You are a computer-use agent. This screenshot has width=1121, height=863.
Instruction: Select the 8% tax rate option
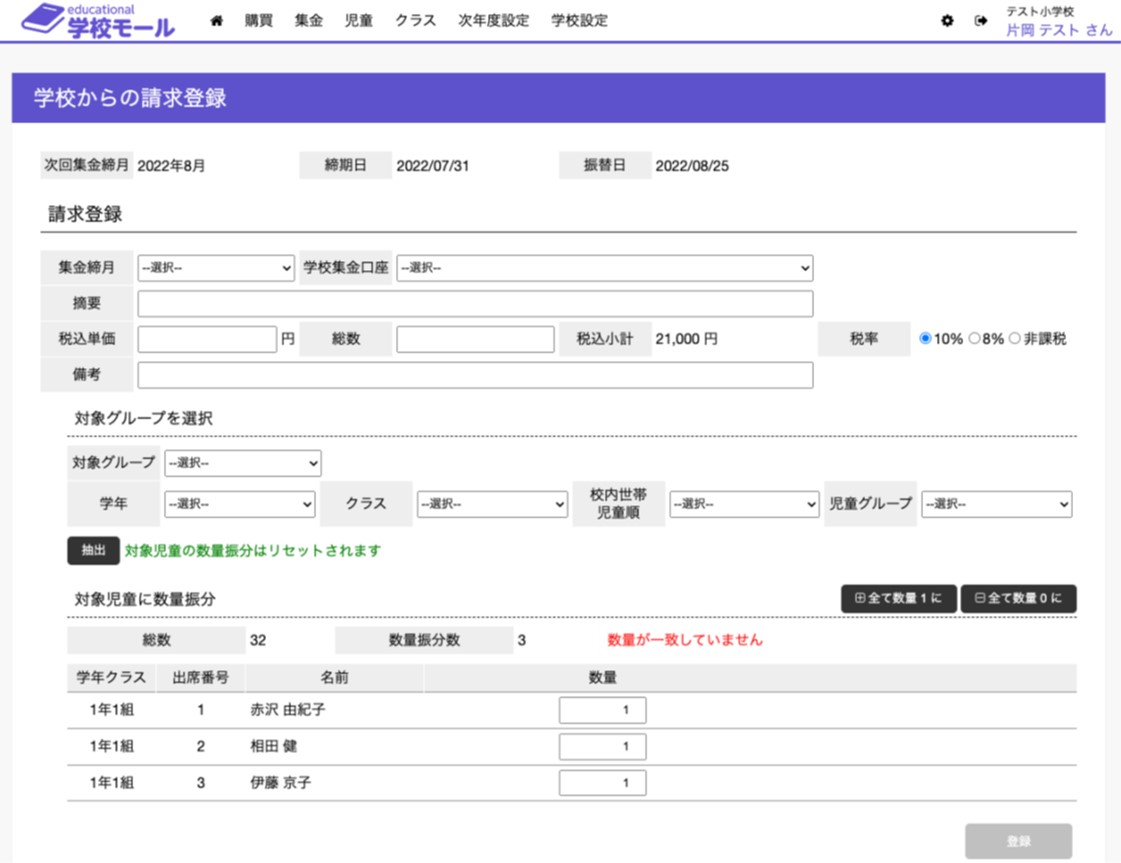pyautogui.click(x=975, y=339)
